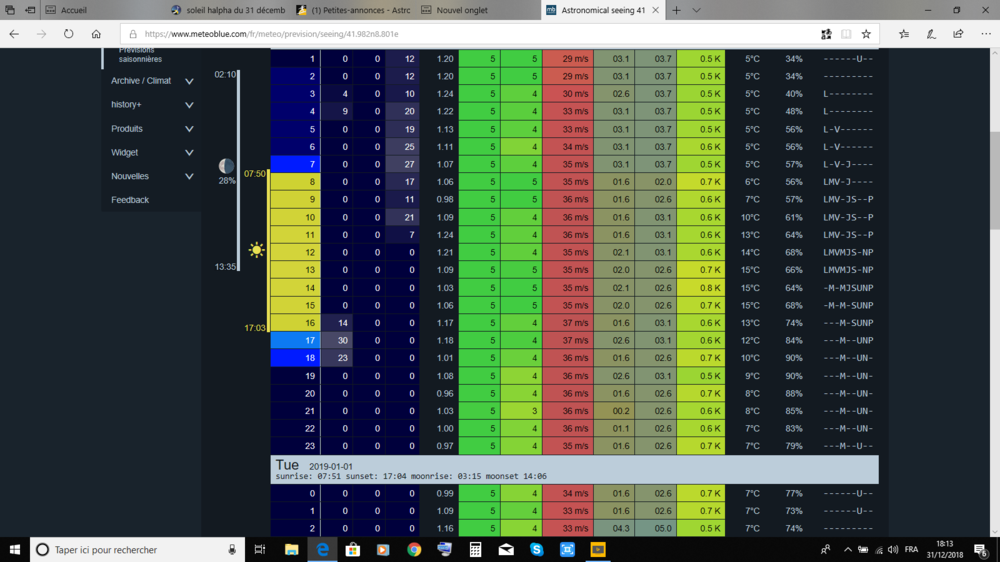Show hidden system tray icons chevron
The width and height of the screenshot is (1000, 562).
tap(848, 549)
